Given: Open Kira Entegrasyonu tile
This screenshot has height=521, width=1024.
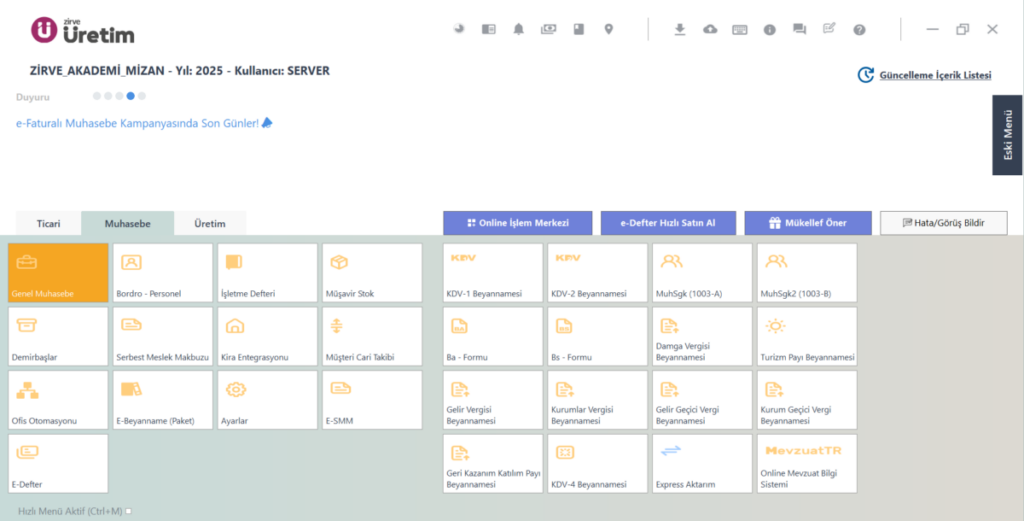Looking at the screenshot, I should 267,336.
